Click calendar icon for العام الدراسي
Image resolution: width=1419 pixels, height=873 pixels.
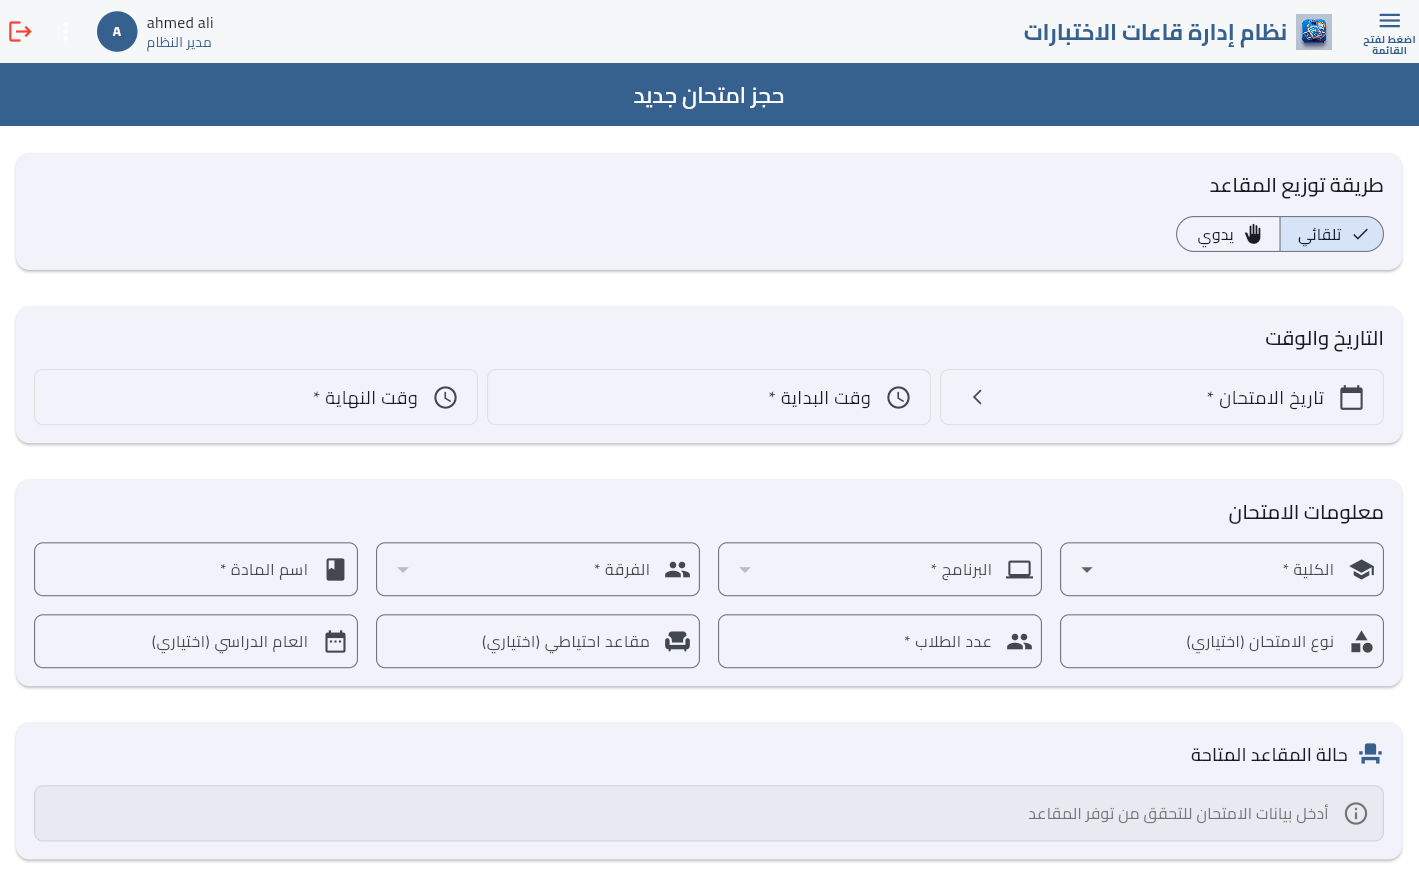(335, 641)
